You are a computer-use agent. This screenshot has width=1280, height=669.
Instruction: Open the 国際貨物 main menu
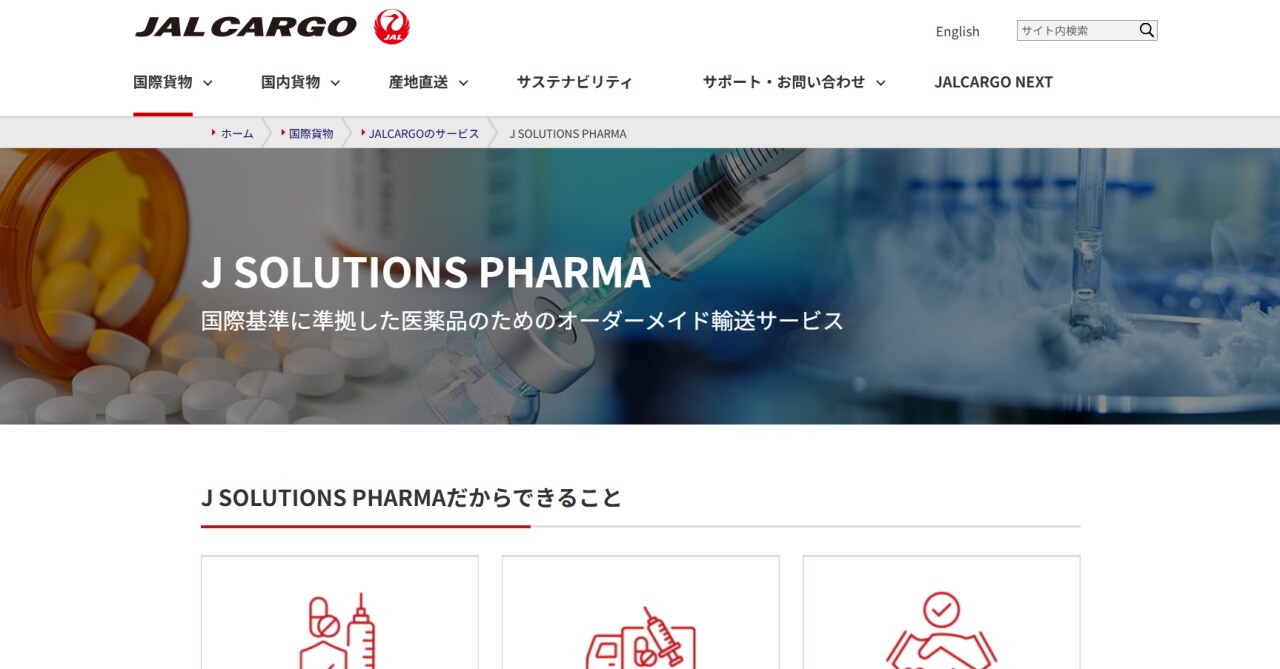[163, 82]
